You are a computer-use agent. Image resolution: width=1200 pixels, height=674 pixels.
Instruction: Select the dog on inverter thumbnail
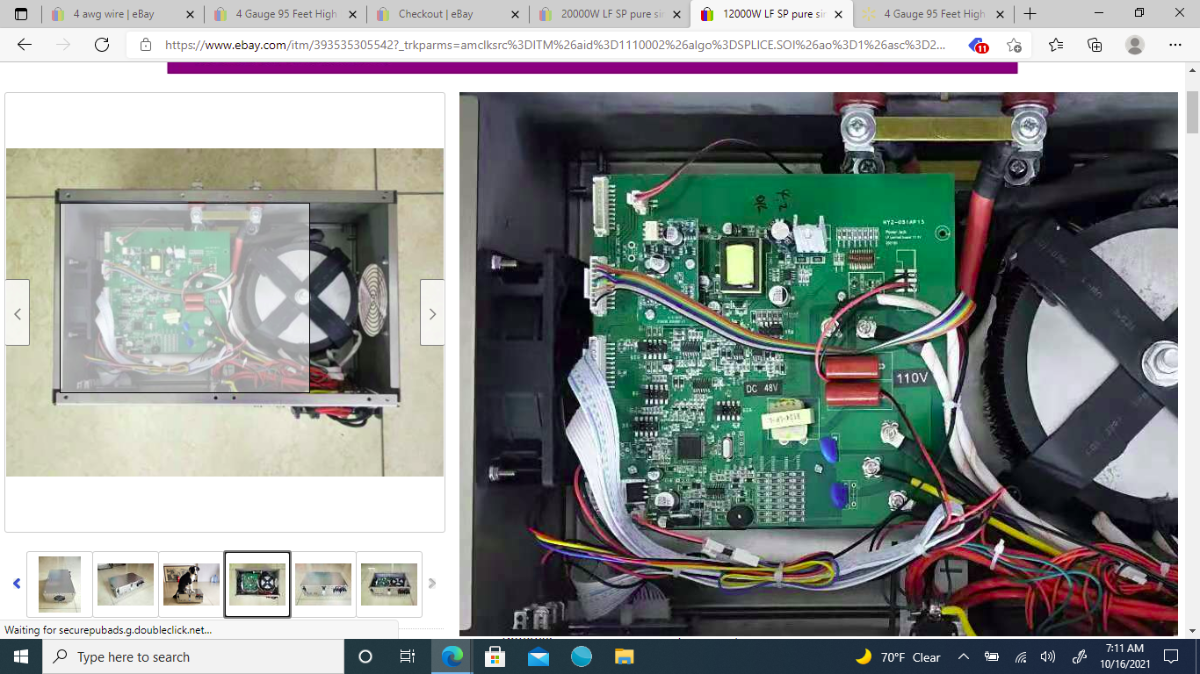pyautogui.click(x=191, y=584)
